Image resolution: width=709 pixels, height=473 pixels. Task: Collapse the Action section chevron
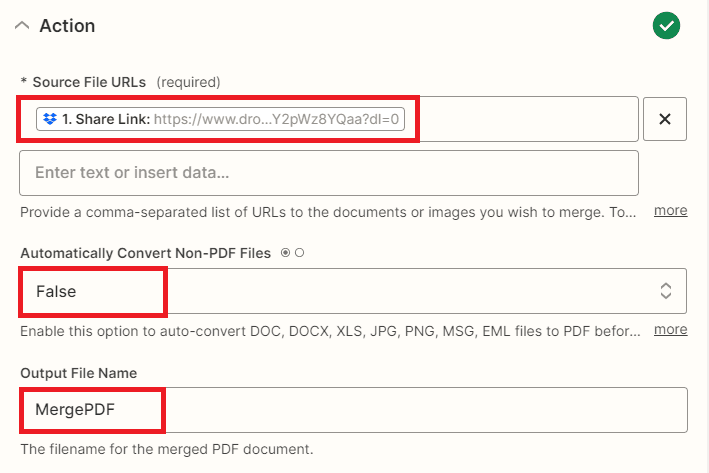[22, 27]
